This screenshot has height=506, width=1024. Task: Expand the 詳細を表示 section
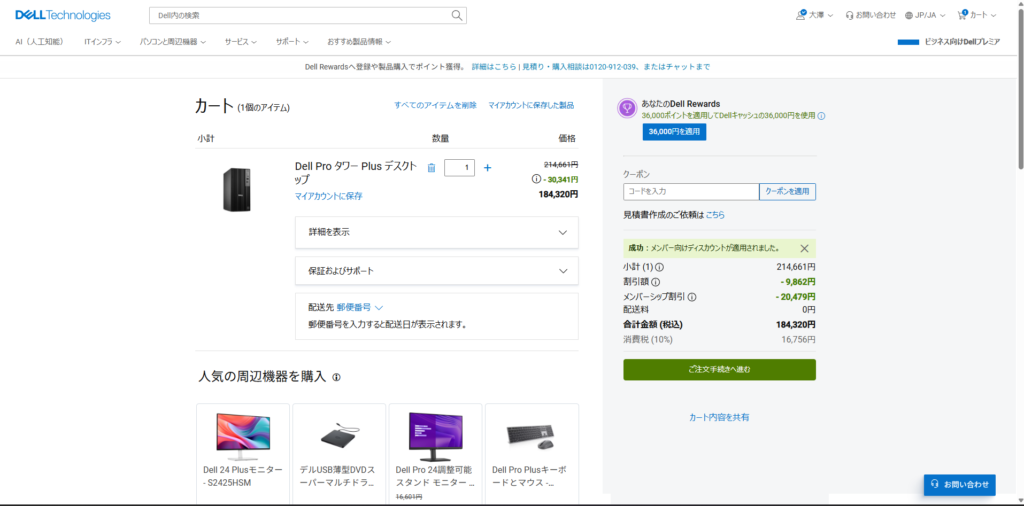click(x=436, y=232)
